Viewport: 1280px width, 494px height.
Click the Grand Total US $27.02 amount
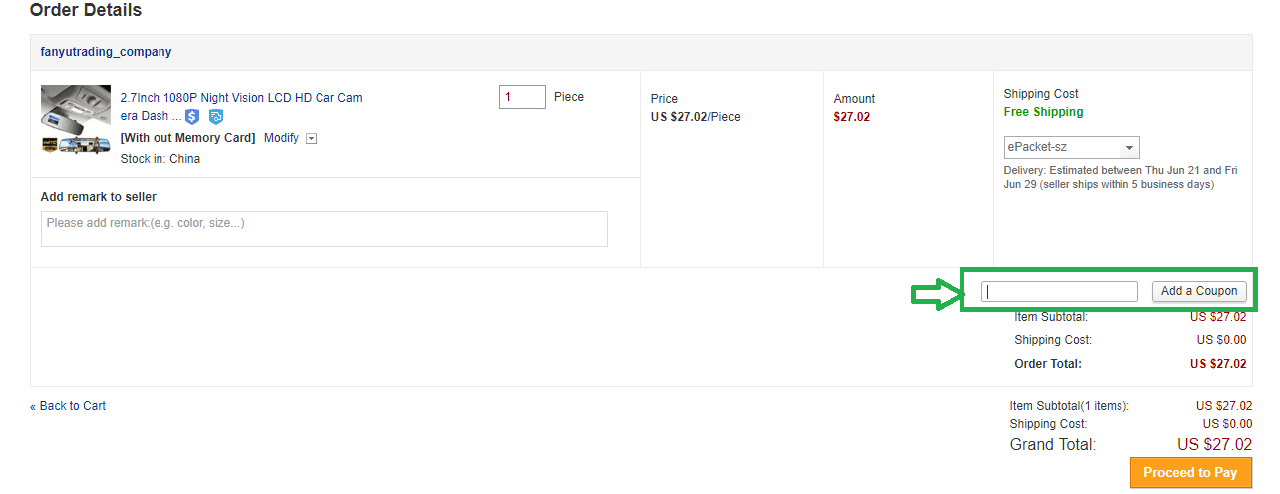[1214, 444]
